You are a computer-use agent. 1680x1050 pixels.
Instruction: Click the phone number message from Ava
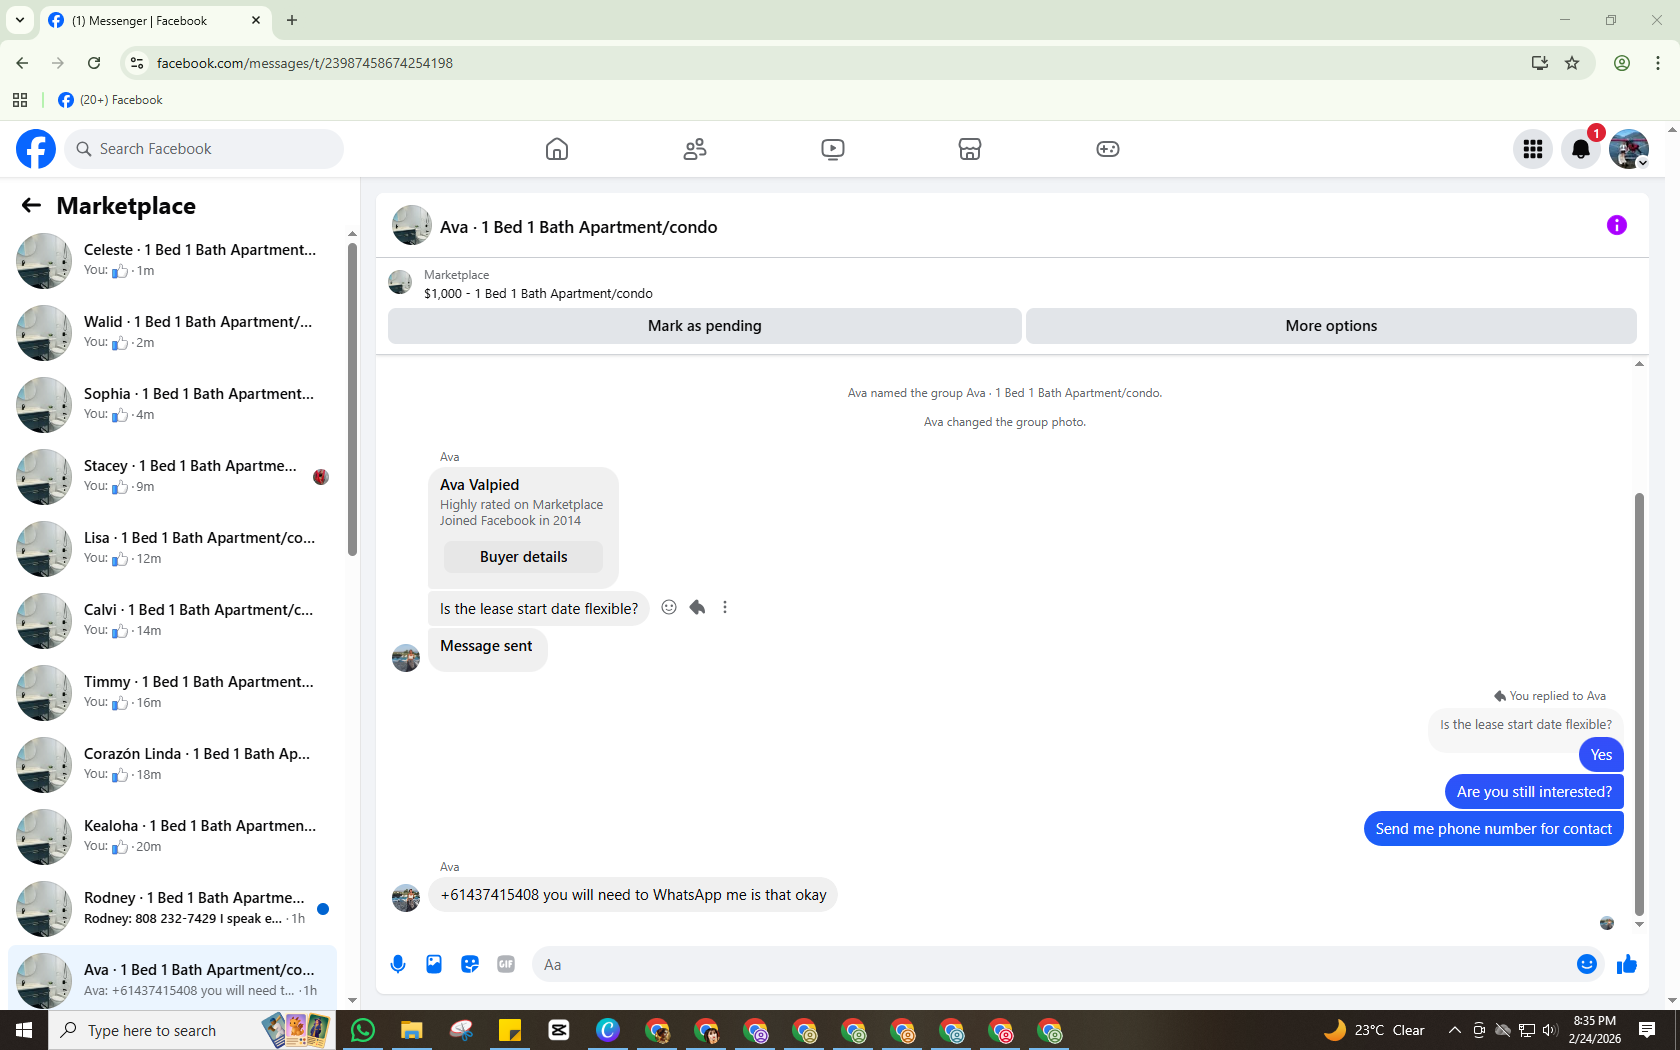(633, 895)
